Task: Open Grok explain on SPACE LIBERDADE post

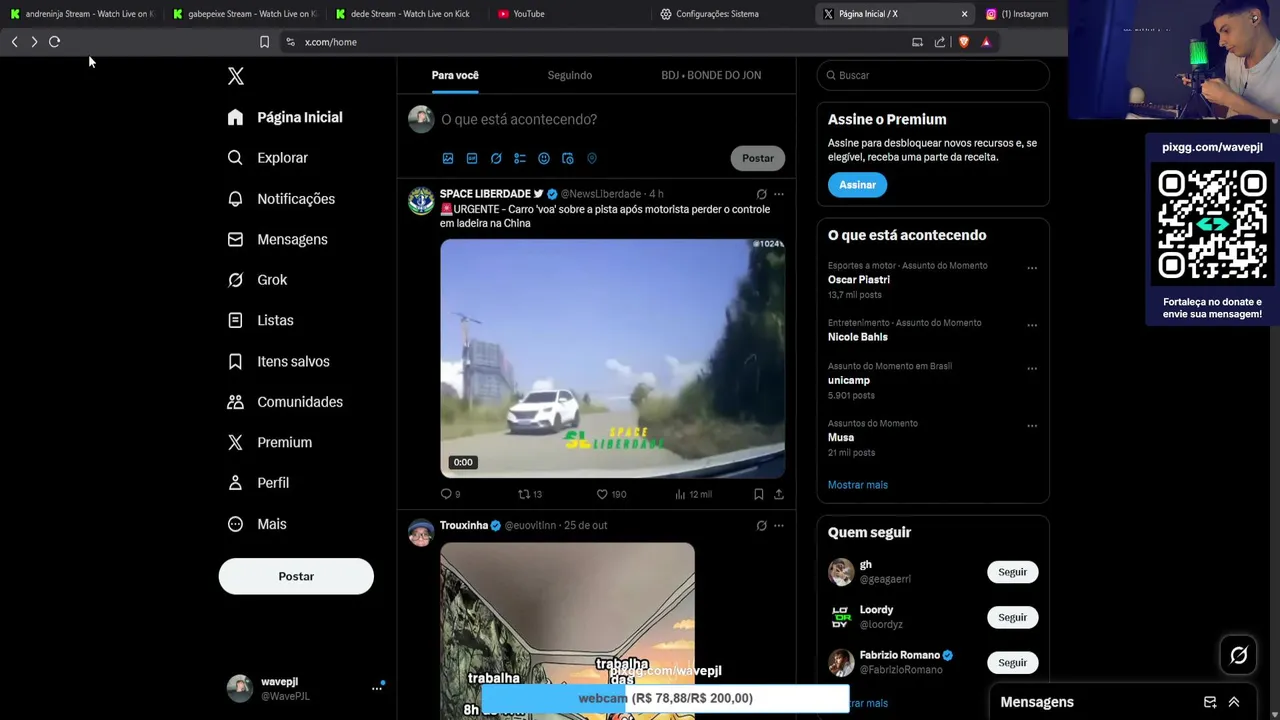Action: point(761,194)
